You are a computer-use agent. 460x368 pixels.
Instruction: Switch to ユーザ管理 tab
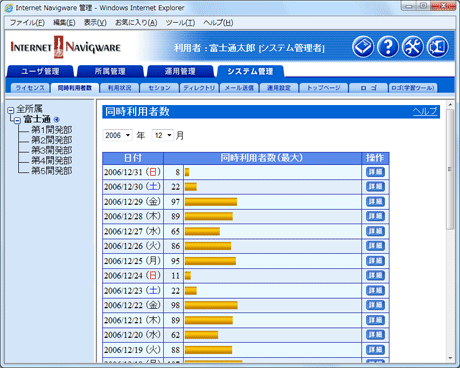tap(40, 71)
